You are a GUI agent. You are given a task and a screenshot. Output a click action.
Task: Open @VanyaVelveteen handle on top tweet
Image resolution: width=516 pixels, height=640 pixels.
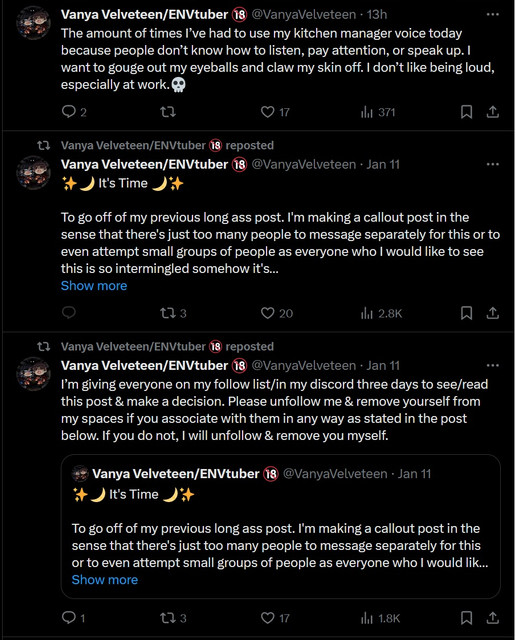point(304,15)
